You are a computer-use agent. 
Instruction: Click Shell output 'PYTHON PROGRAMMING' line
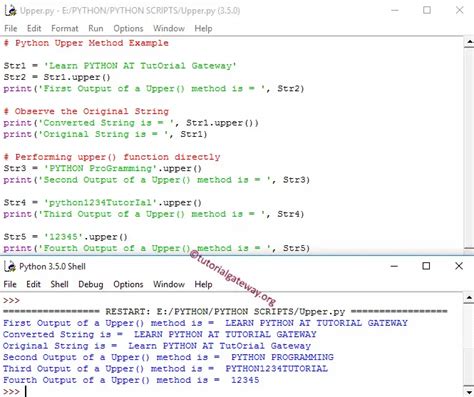168,357
